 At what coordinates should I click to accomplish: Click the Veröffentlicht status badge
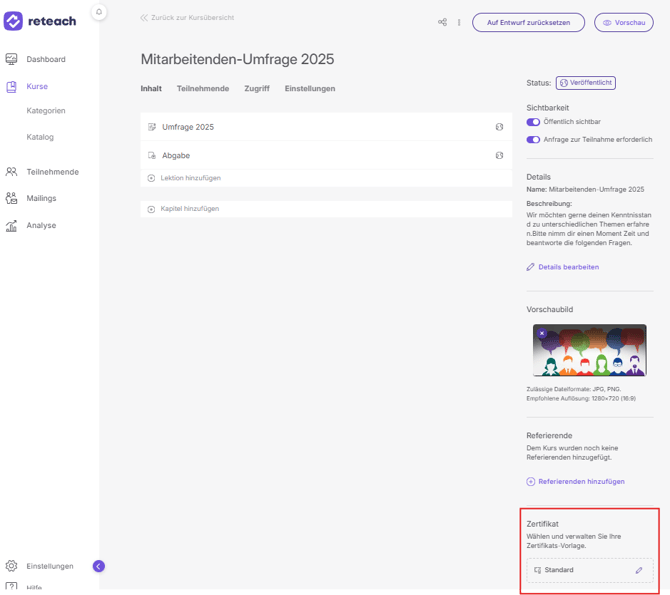[x=585, y=83]
